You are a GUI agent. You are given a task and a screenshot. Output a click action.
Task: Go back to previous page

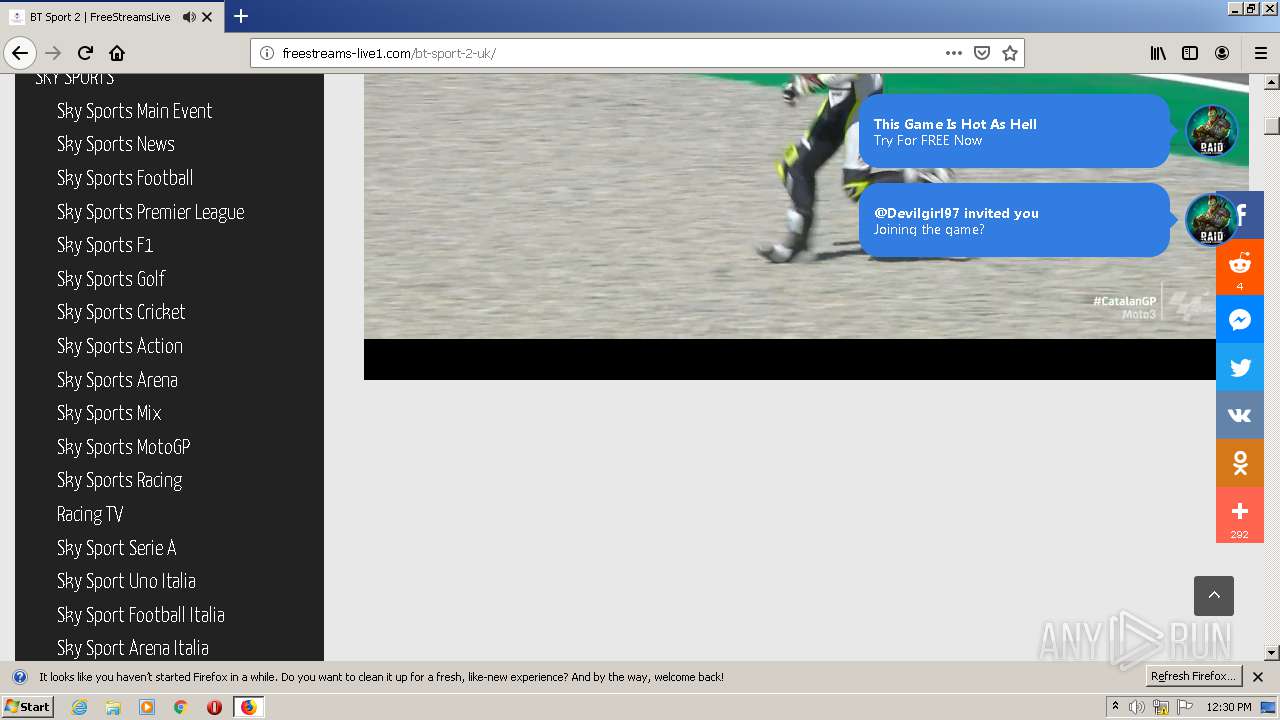pyautogui.click(x=20, y=53)
